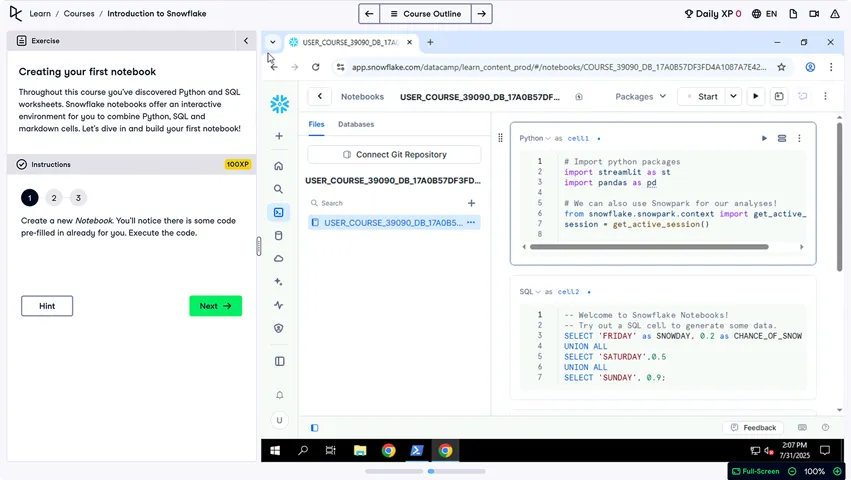Open Chrome profile avatar icon
The image size is (851, 480).
coord(810,67)
